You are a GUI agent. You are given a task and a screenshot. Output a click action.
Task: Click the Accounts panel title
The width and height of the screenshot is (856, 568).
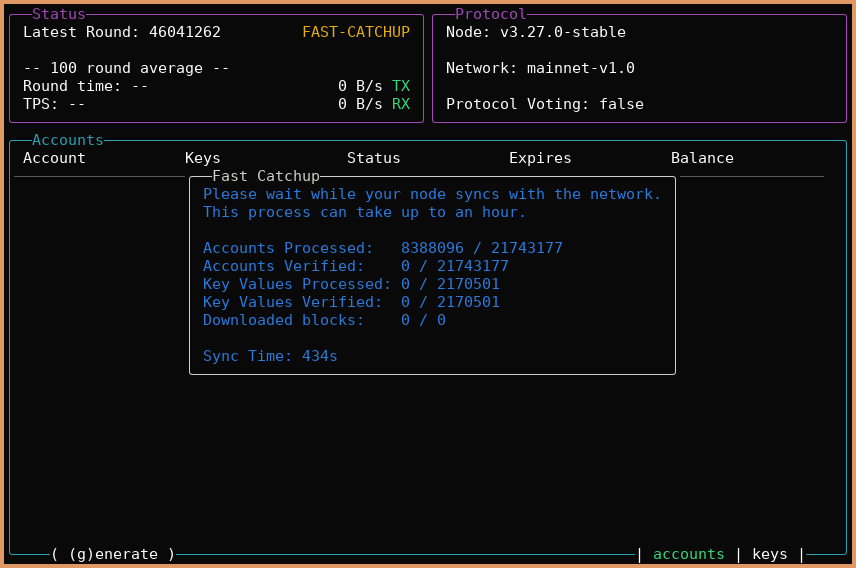coord(68,140)
